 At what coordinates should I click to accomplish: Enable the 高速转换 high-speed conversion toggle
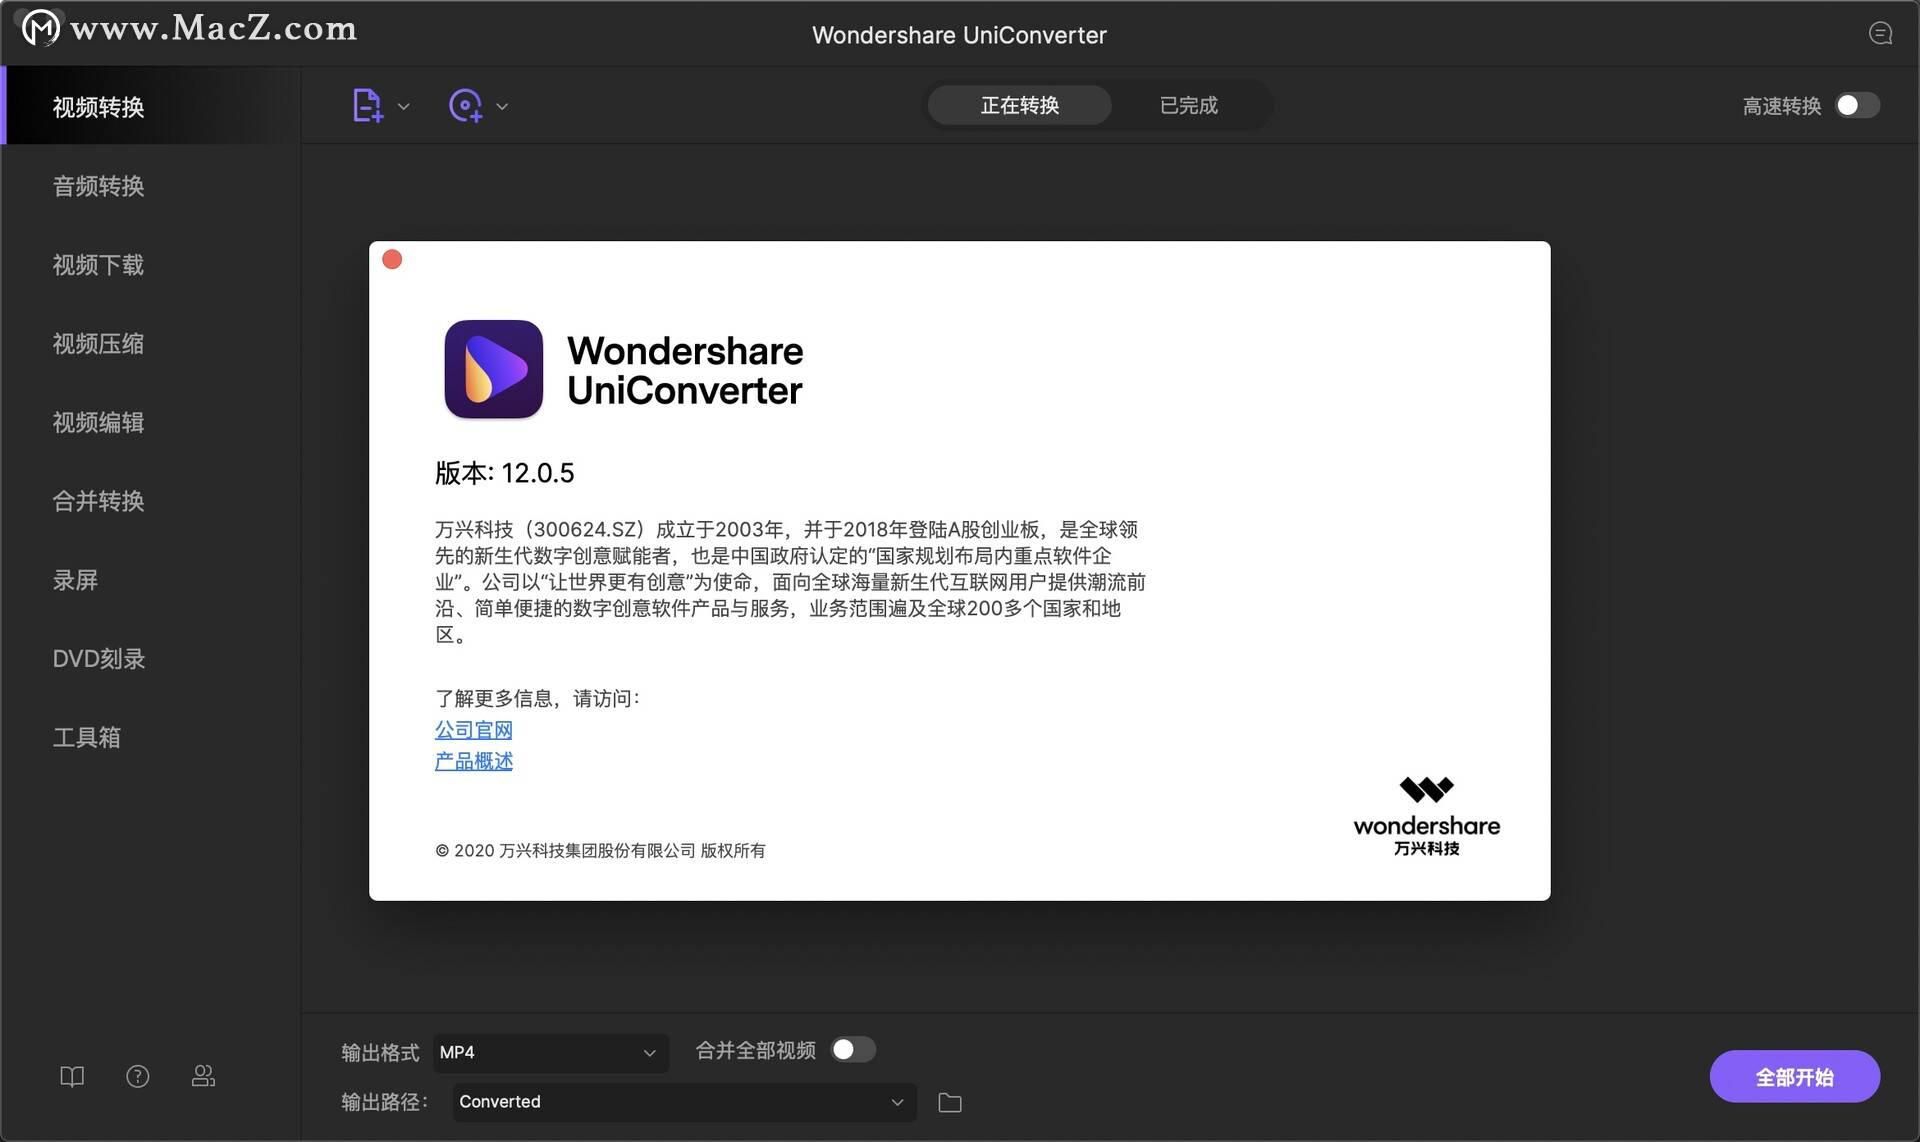(x=1856, y=105)
